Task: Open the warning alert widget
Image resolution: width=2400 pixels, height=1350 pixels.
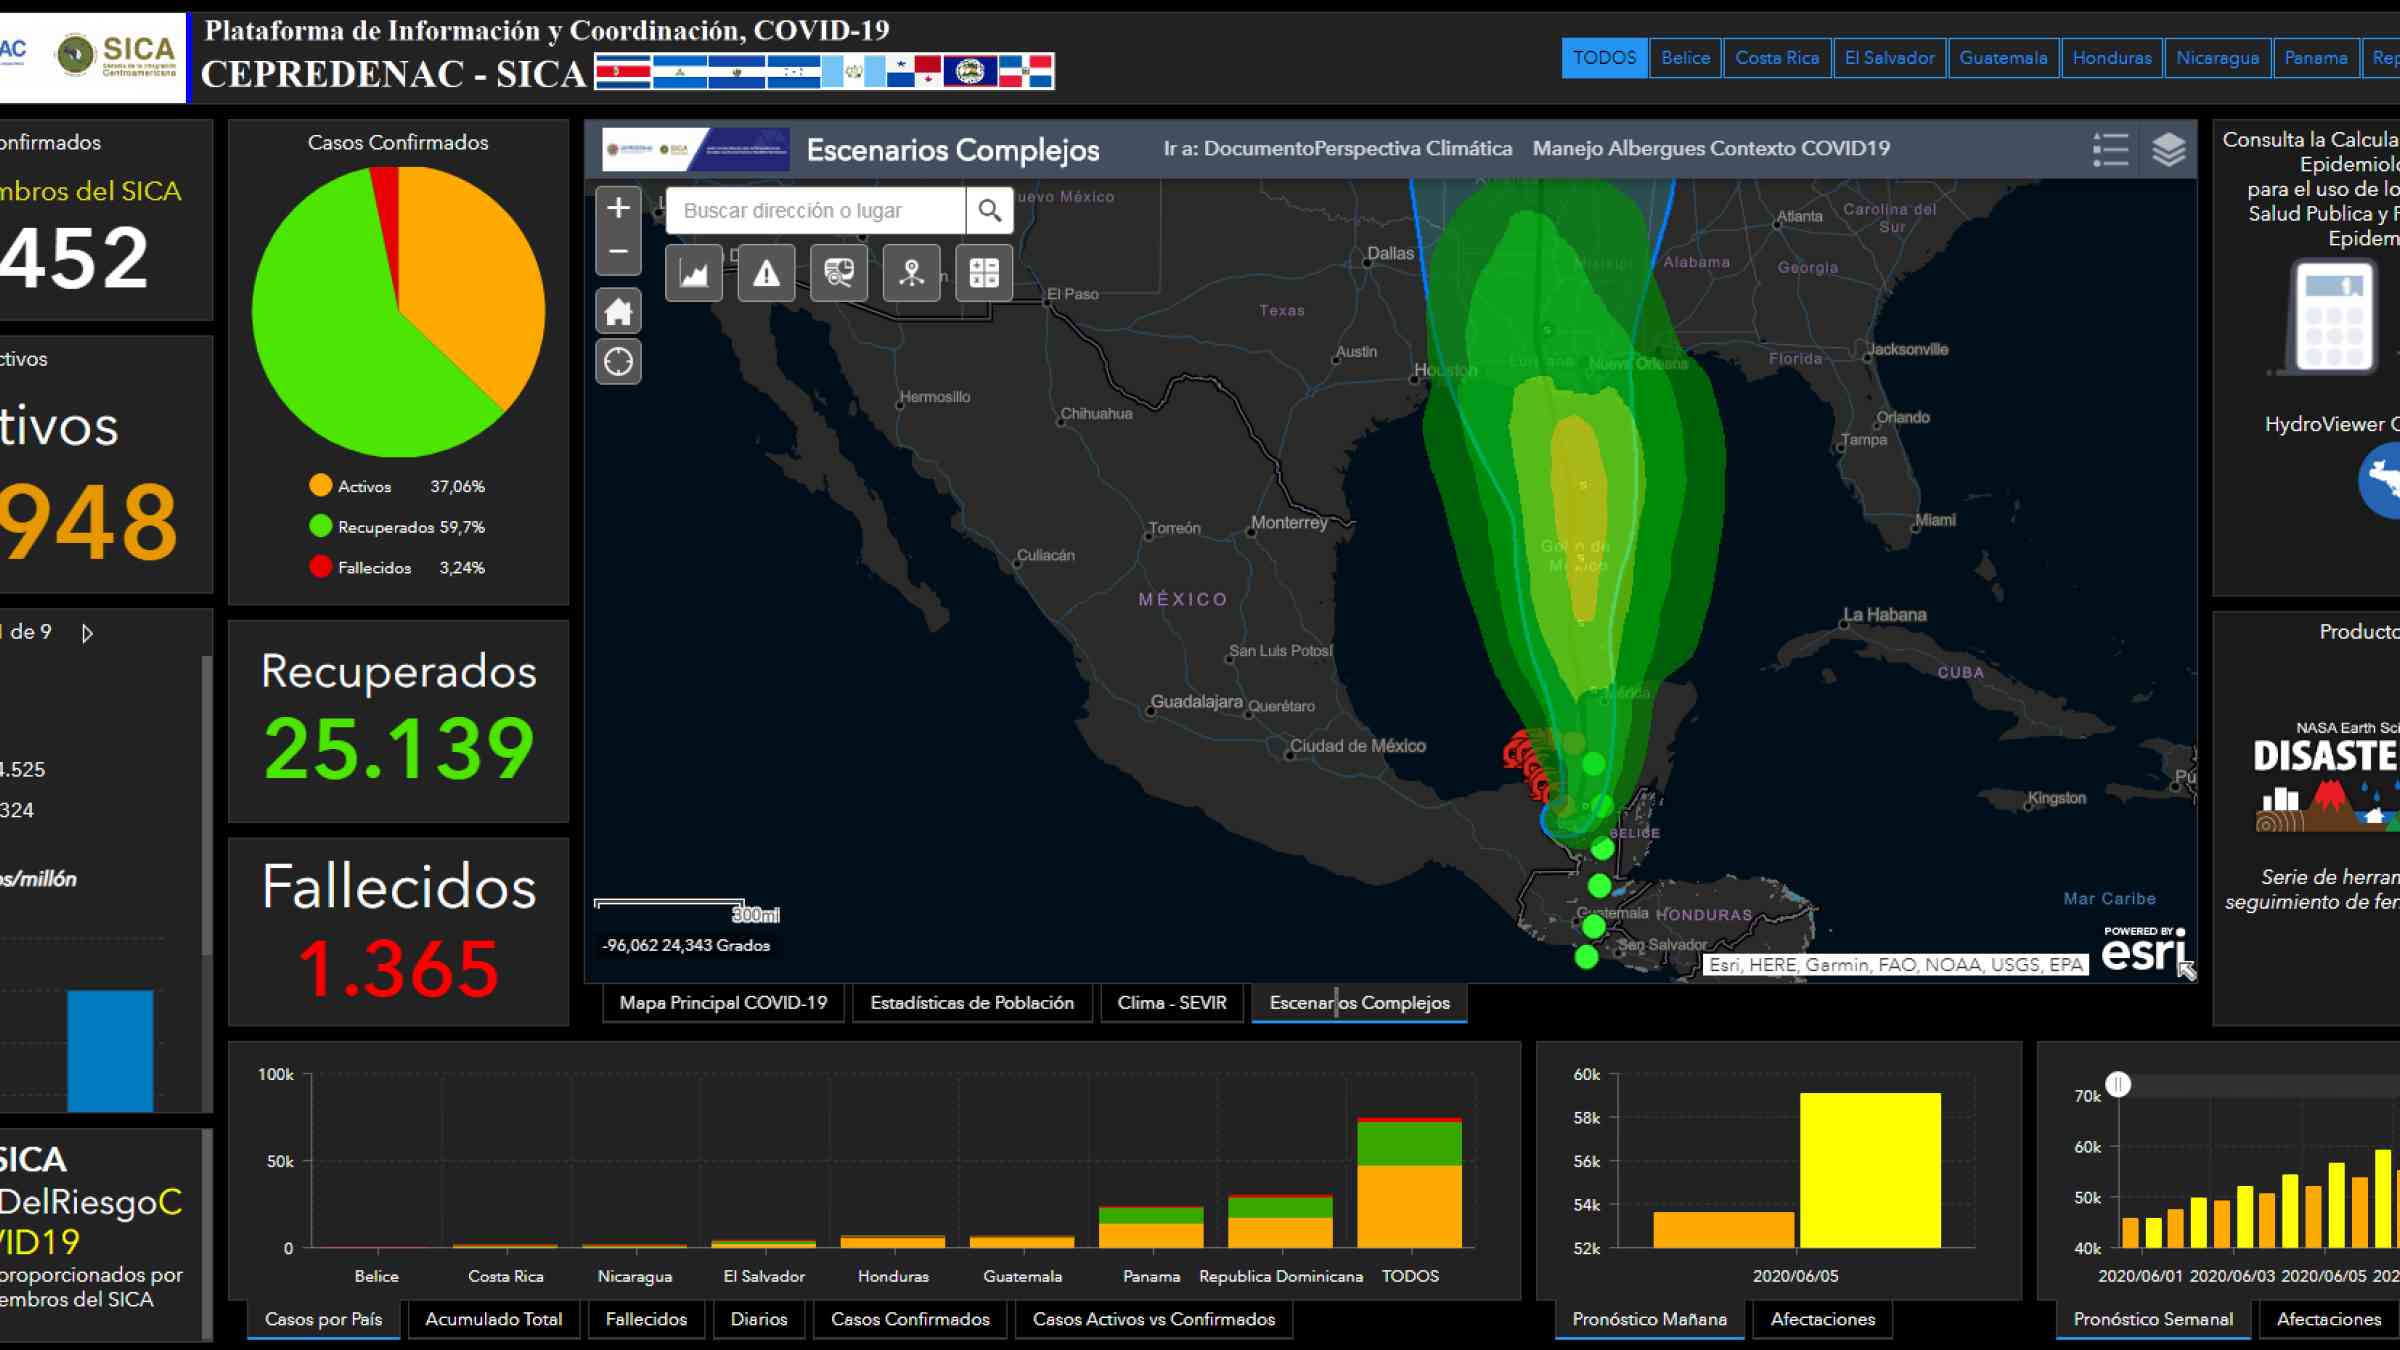Action: [x=766, y=273]
